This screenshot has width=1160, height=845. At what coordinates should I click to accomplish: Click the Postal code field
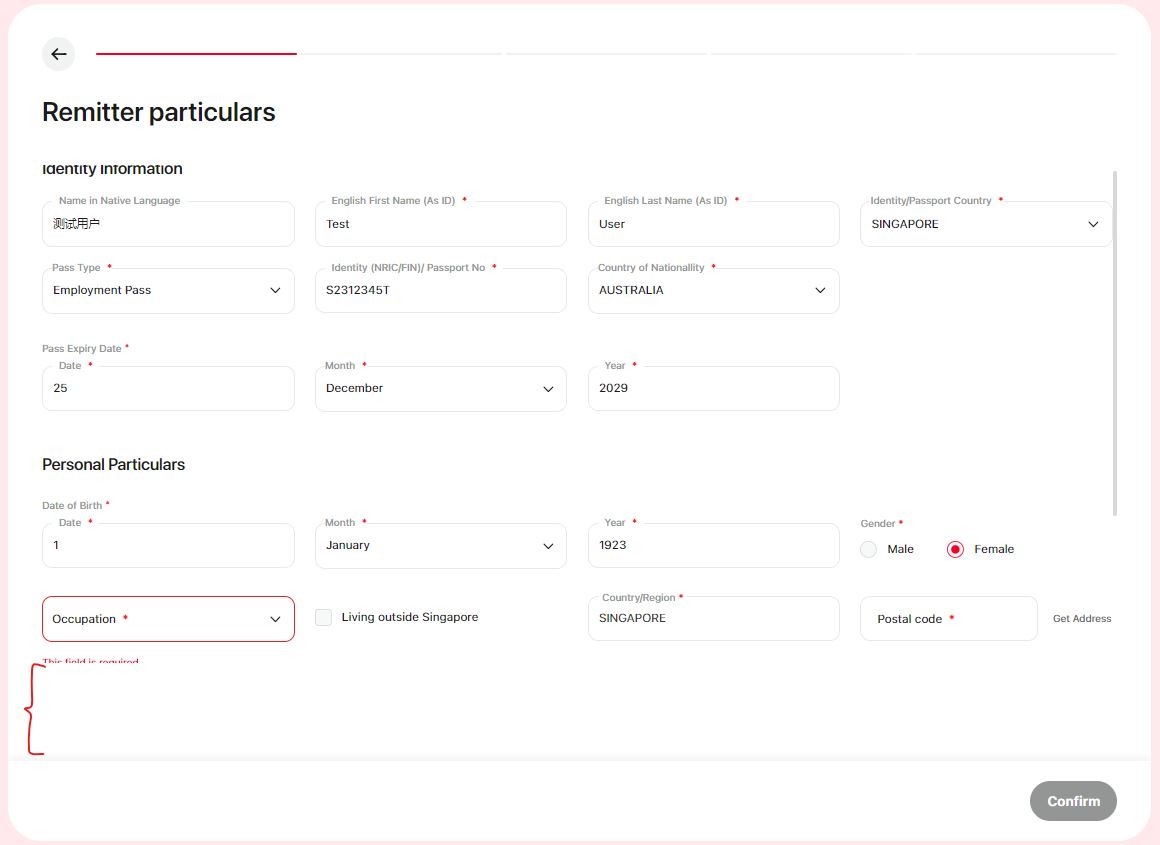point(948,619)
